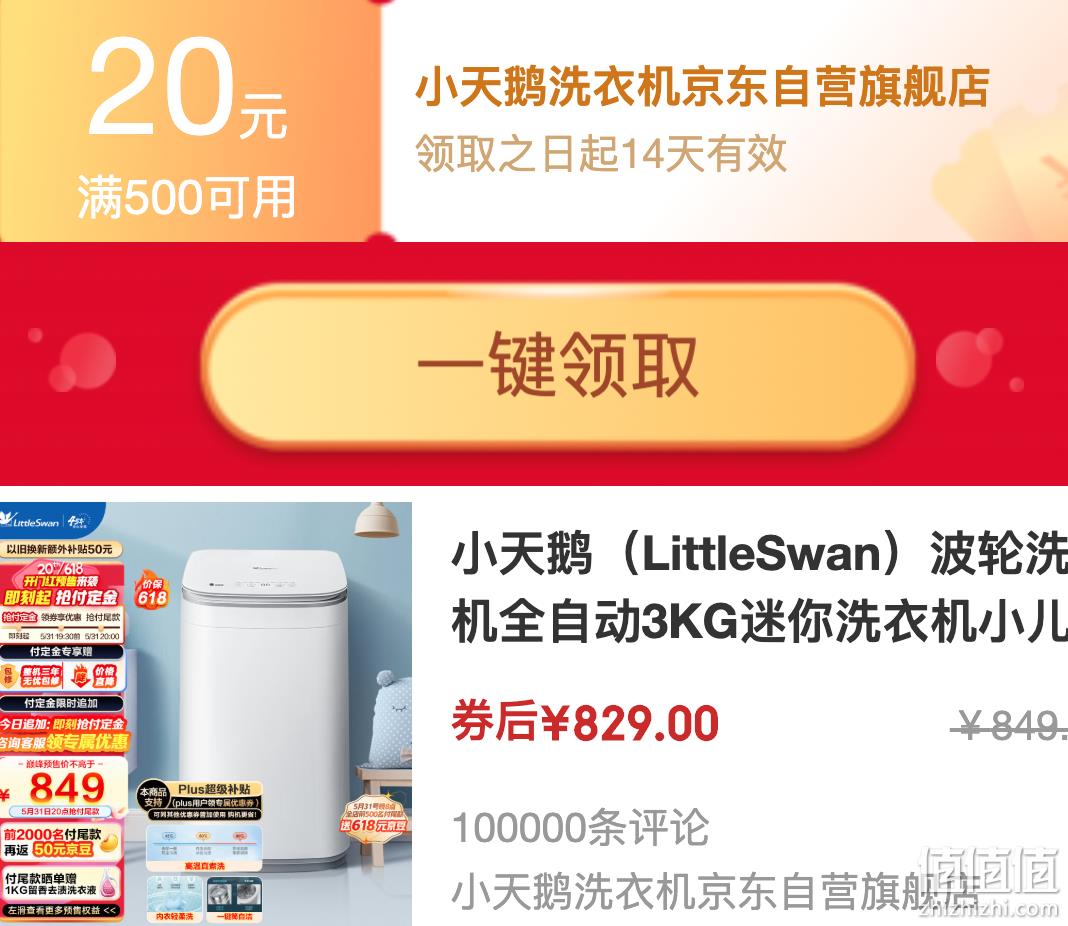Click the 以旧换新额外补贴50元 banner
The height and width of the screenshot is (926, 1068).
pos(60,549)
